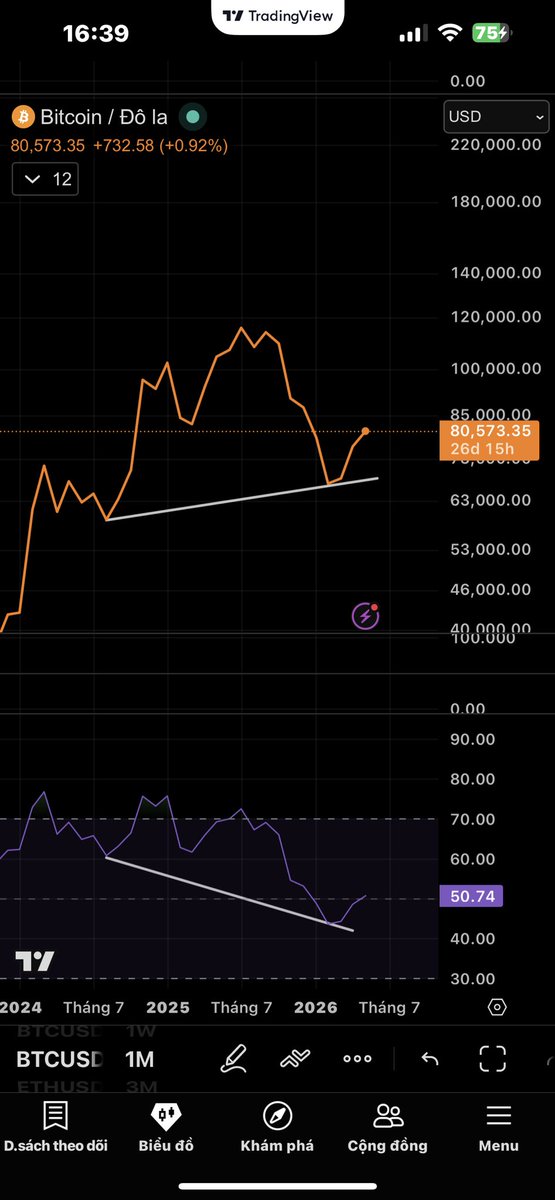Tap the 120,000.00 price axis label

(497, 316)
